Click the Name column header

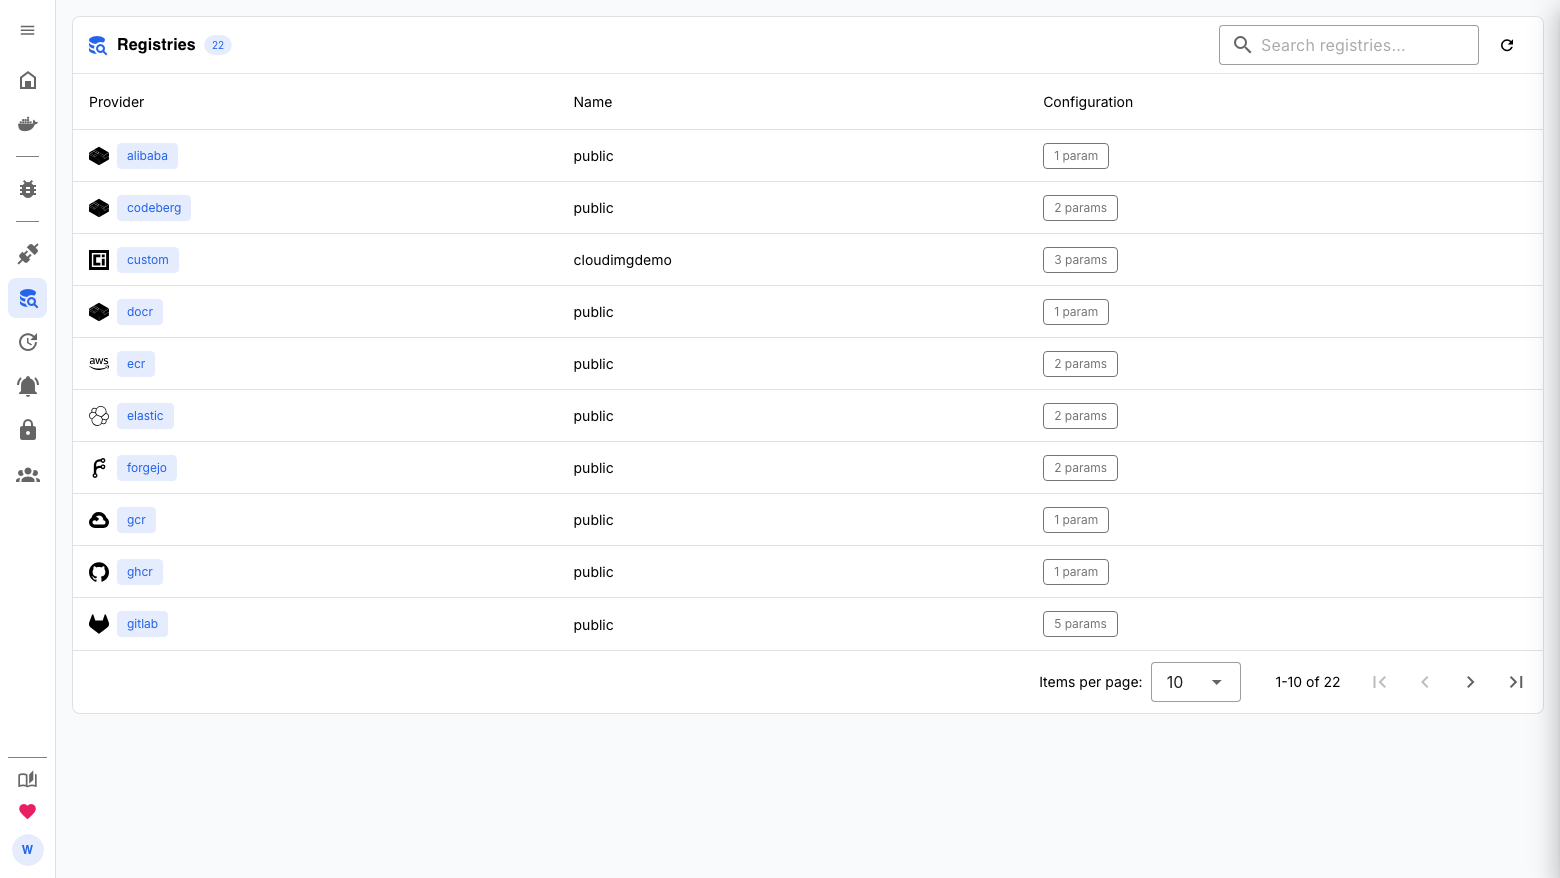pyautogui.click(x=592, y=102)
